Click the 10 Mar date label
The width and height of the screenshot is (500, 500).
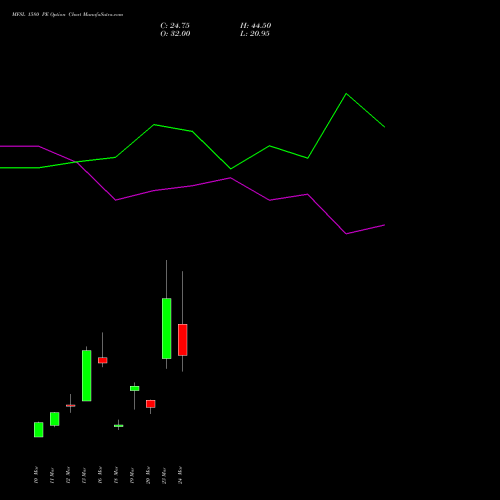pyautogui.click(x=36, y=475)
